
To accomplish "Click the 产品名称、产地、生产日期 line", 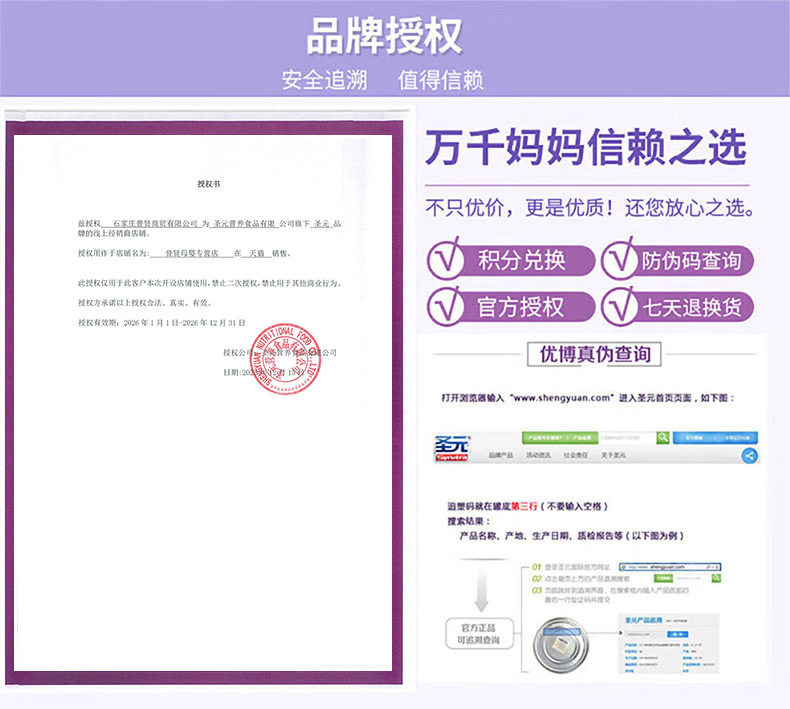I will (x=571, y=536).
